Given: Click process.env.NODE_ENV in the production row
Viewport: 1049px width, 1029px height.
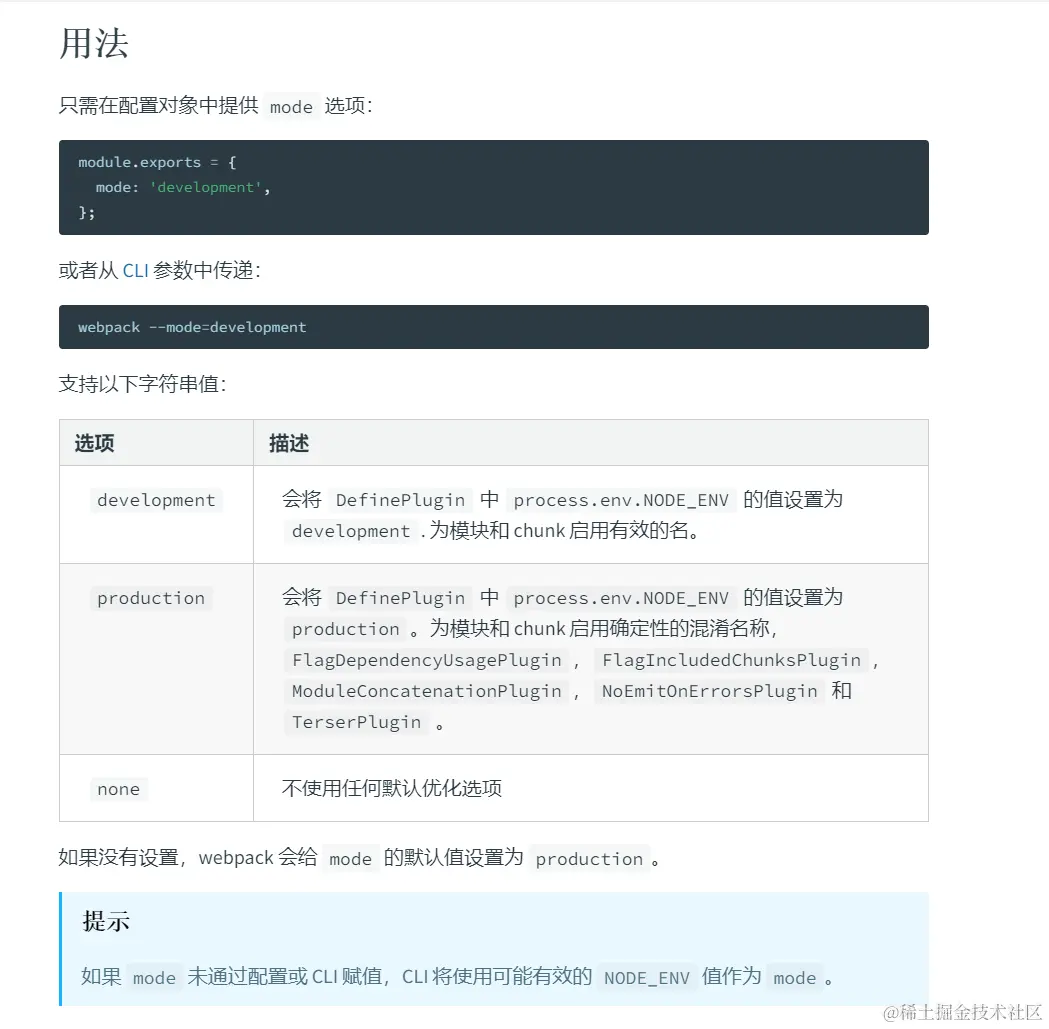Looking at the screenshot, I should (x=621, y=598).
